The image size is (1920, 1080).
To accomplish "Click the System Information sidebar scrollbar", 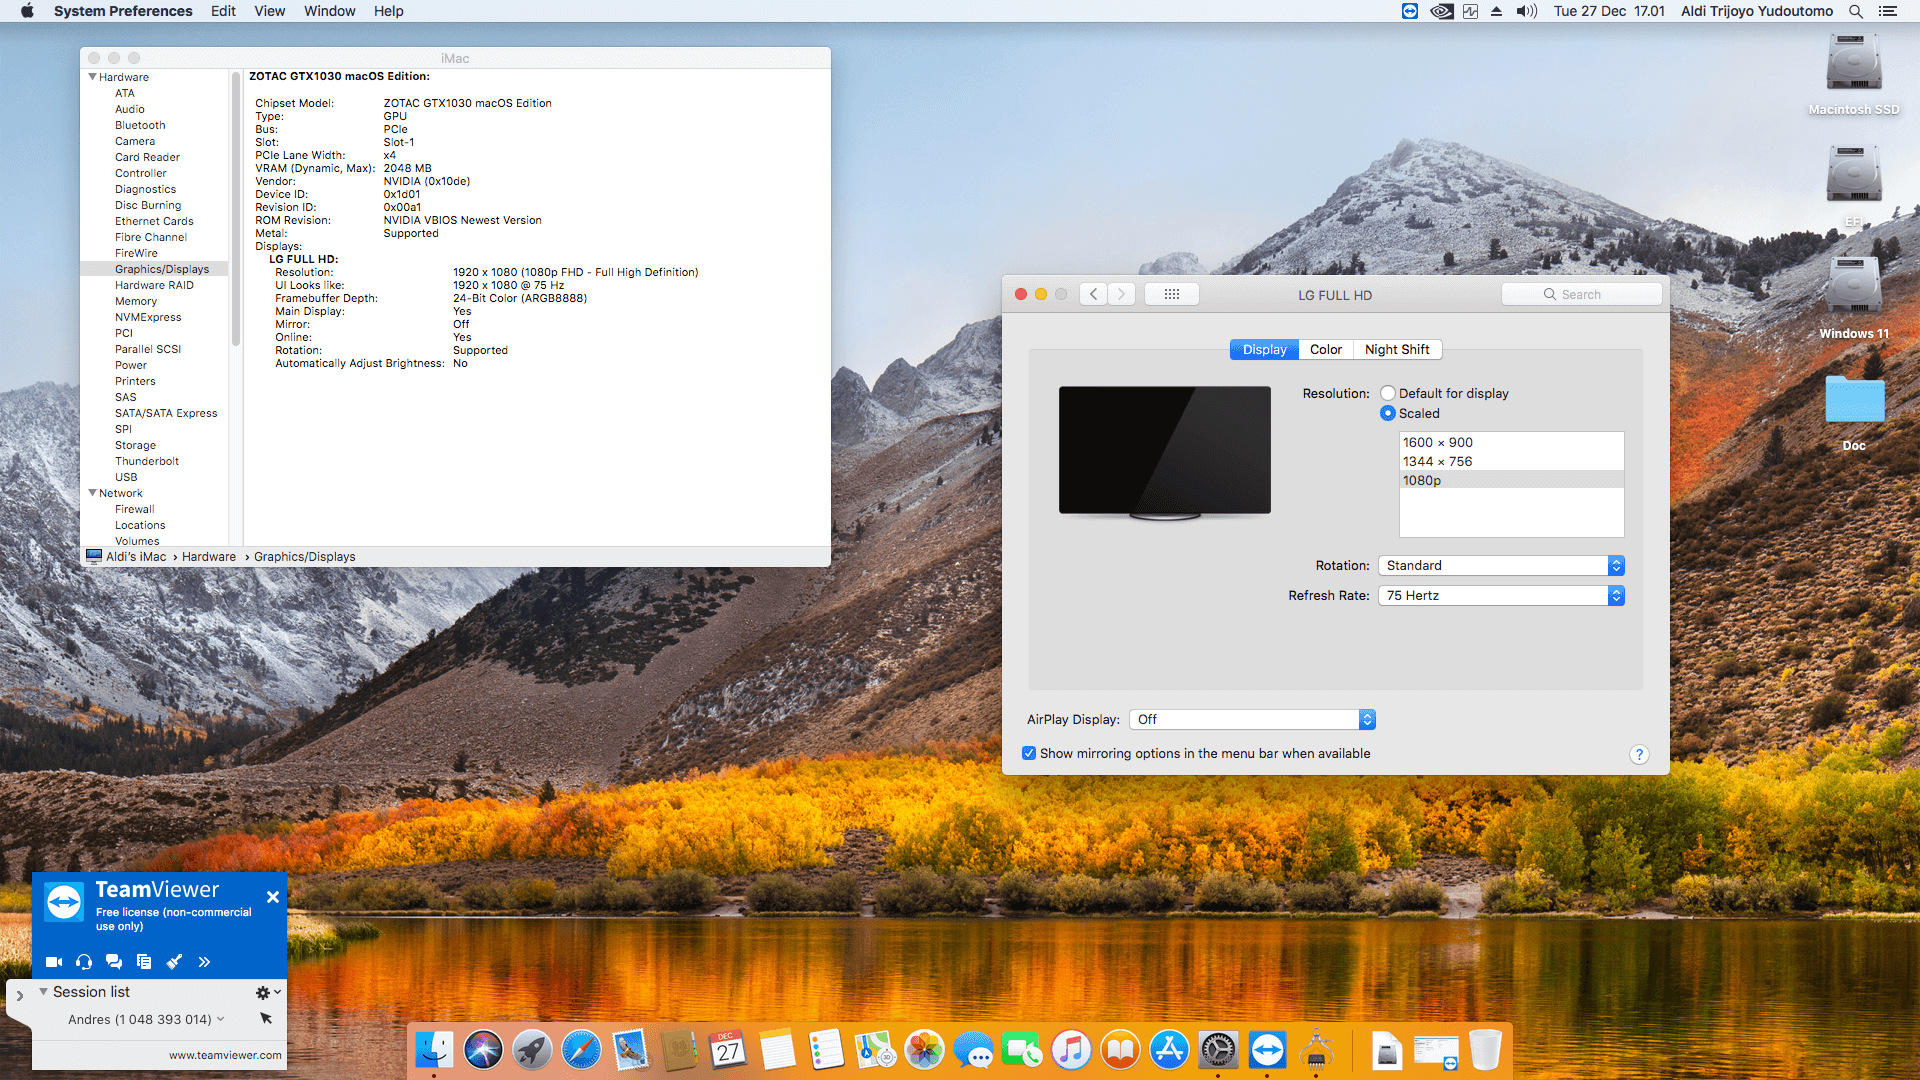I will click(x=236, y=209).
